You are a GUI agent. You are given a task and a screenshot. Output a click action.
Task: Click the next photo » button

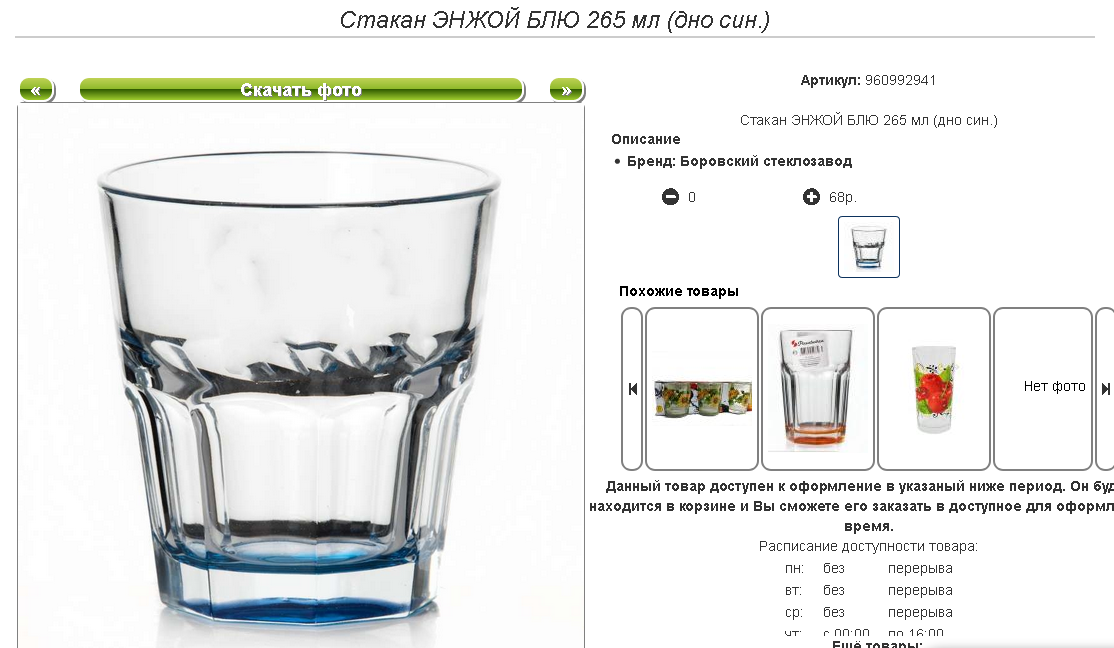(x=566, y=90)
